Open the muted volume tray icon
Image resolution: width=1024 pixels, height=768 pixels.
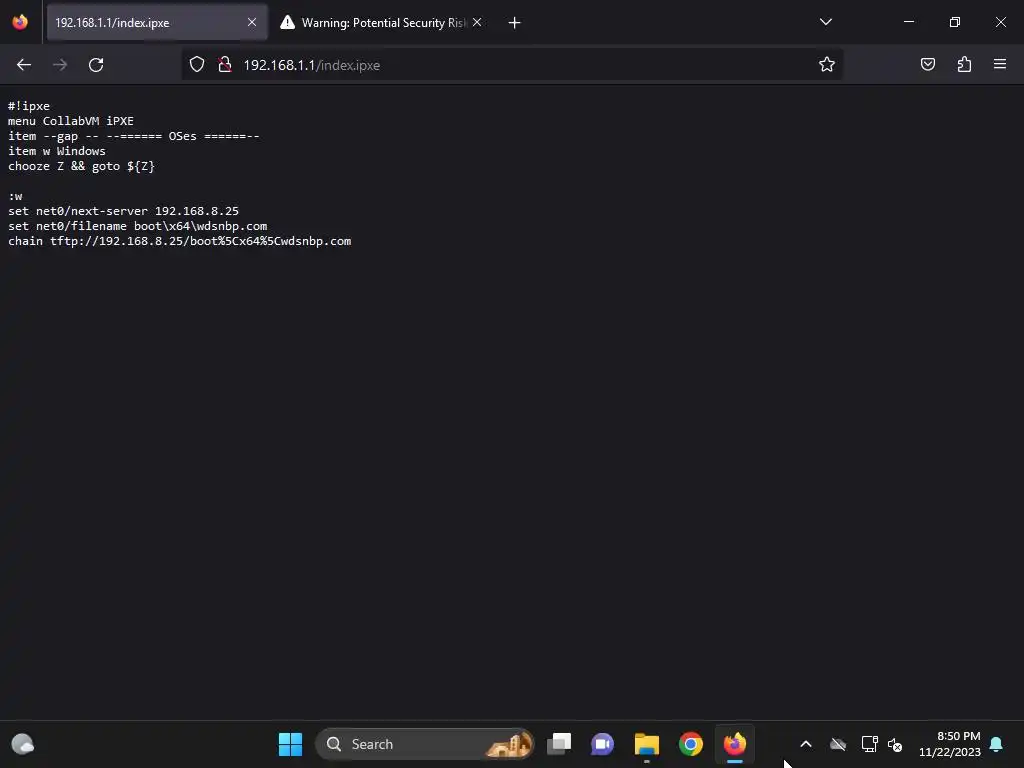pos(895,744)
